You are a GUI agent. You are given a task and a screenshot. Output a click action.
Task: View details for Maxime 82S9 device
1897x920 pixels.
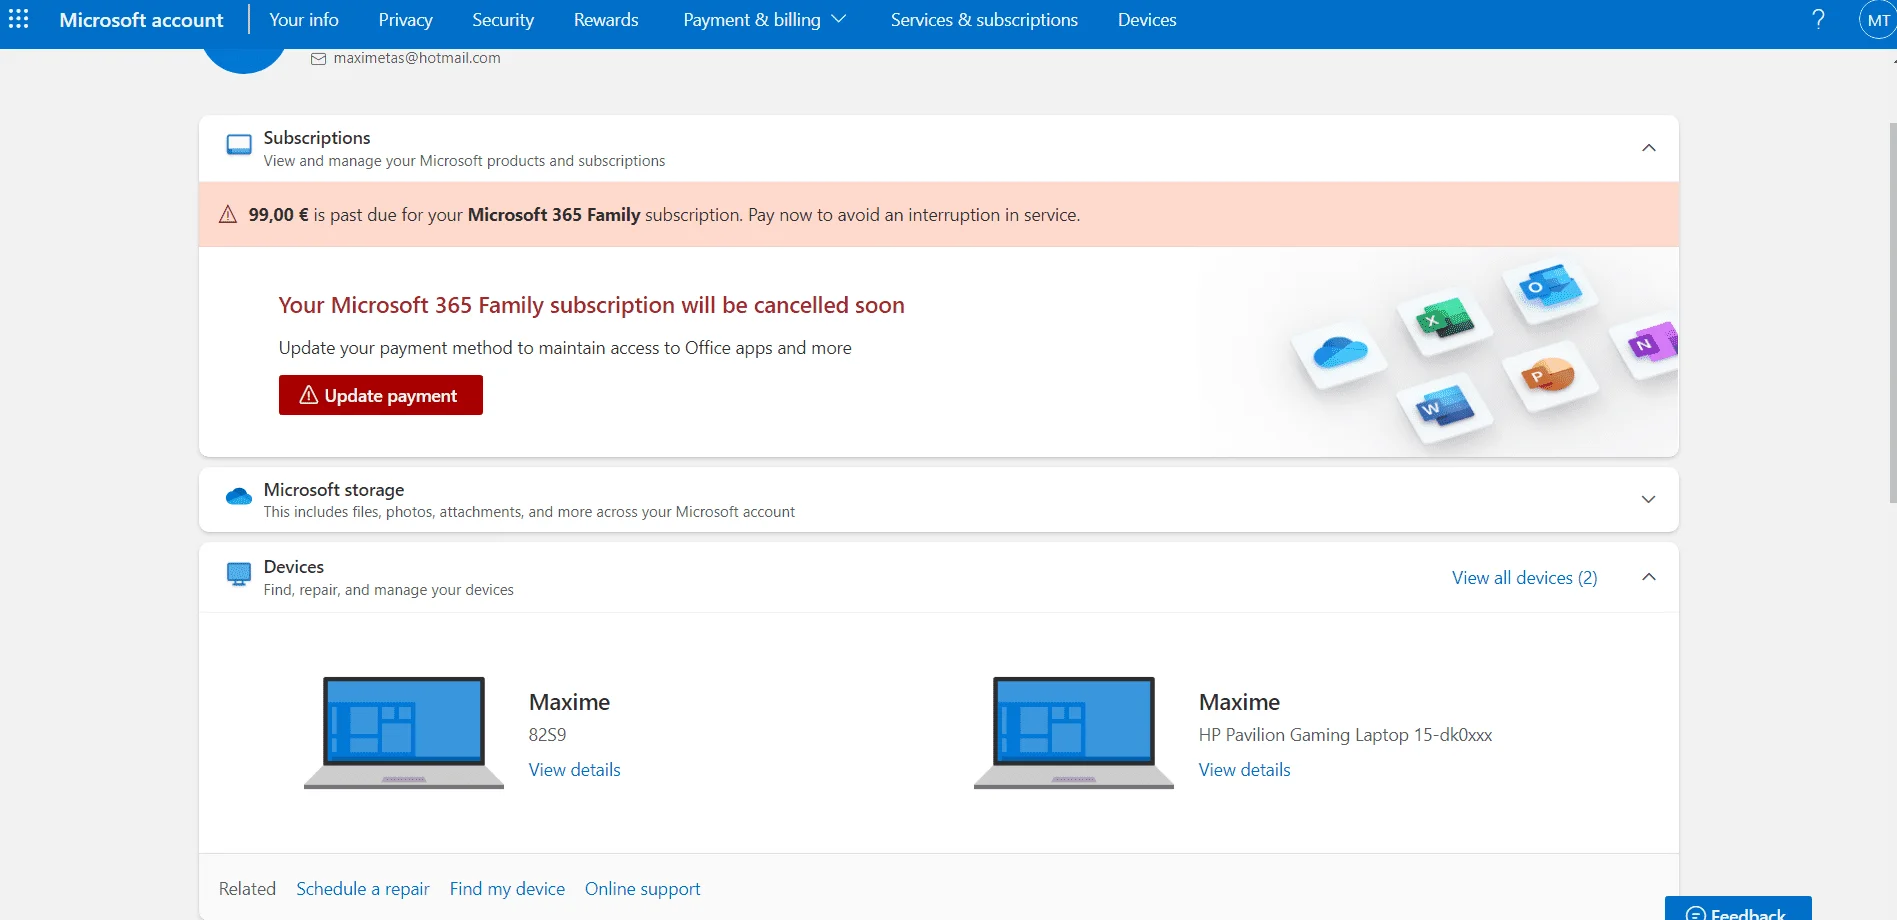pyautogui.click(x=574, y=770)
